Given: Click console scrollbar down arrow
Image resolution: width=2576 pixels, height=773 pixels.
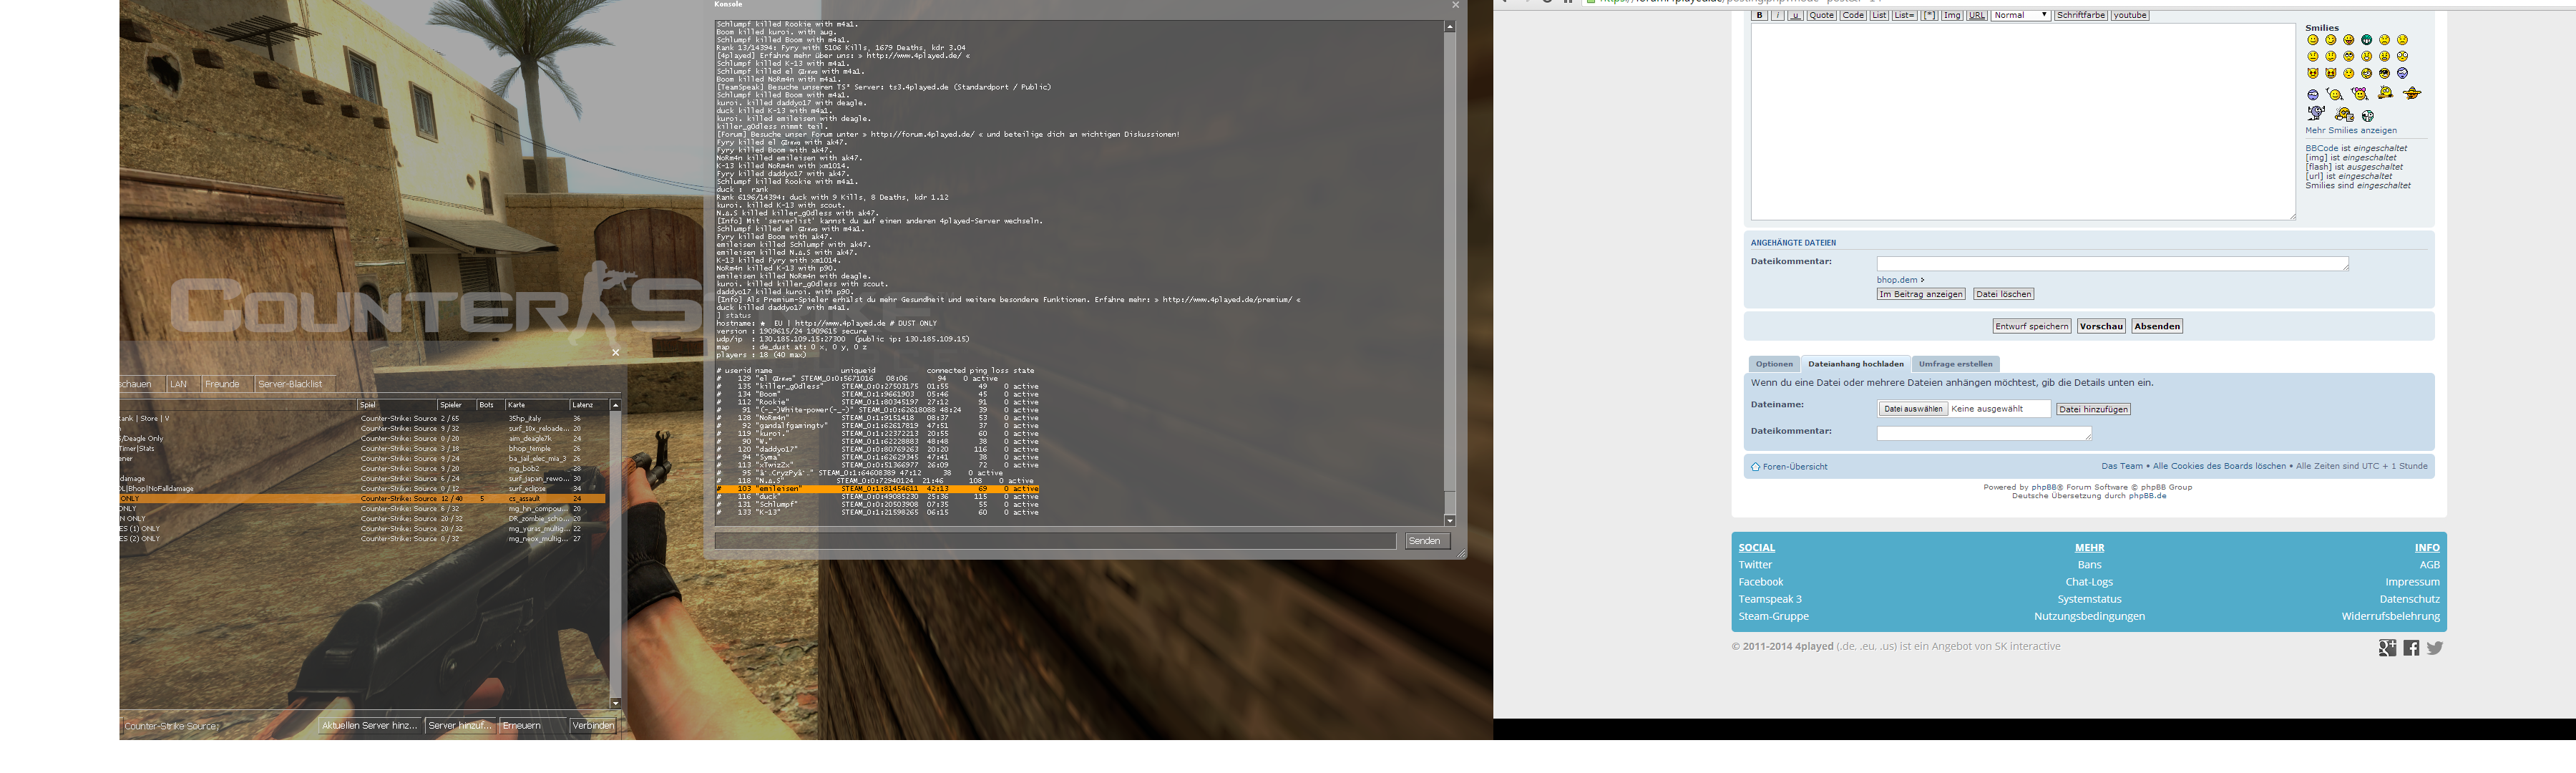Looking at the screenshot, I should pos(1450,521).
